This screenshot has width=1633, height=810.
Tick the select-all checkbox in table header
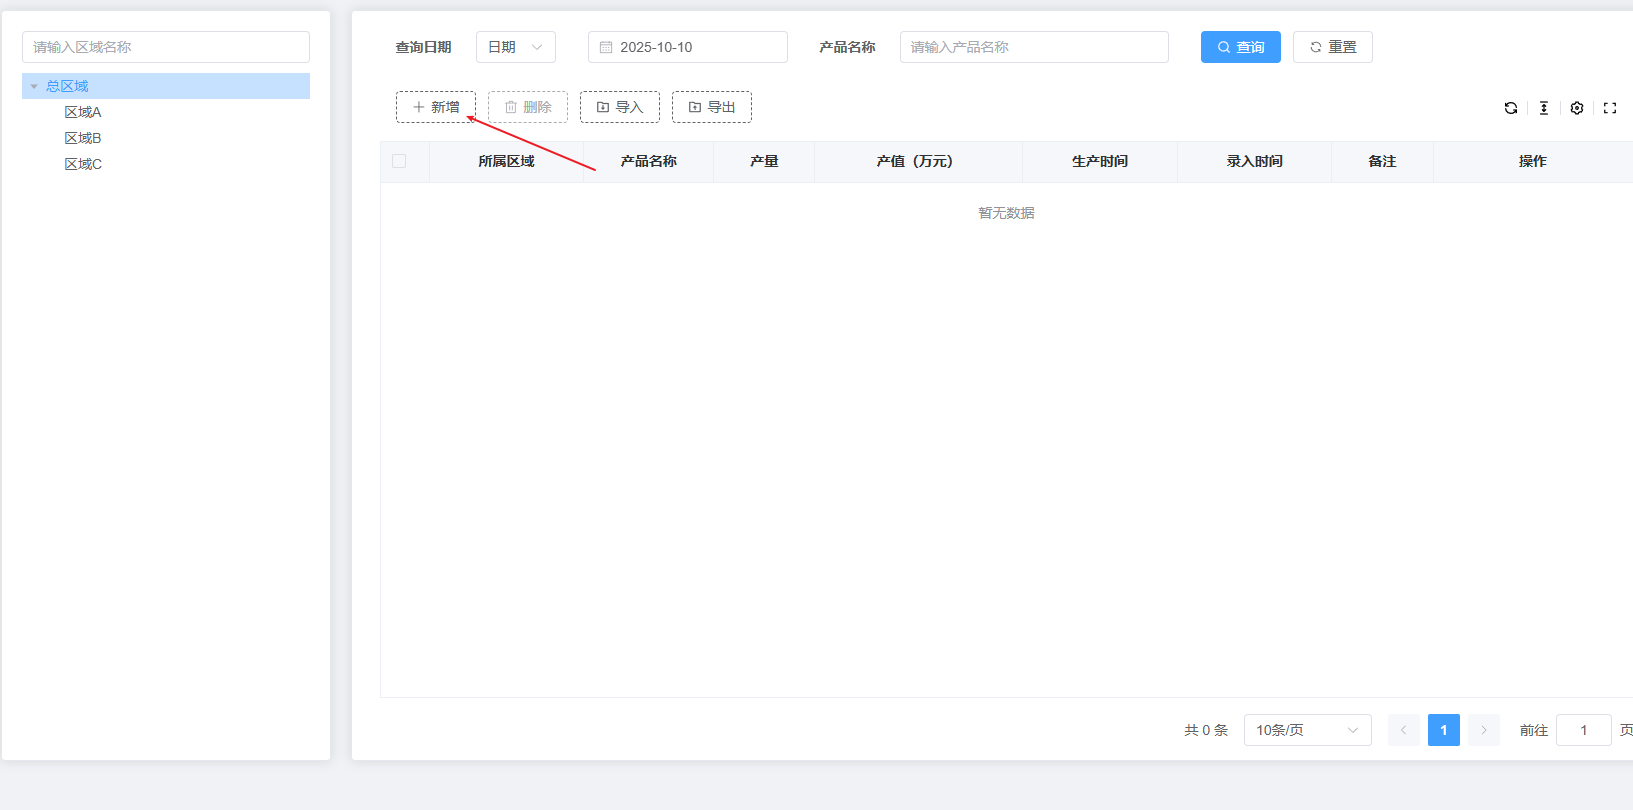pos(399,161)
